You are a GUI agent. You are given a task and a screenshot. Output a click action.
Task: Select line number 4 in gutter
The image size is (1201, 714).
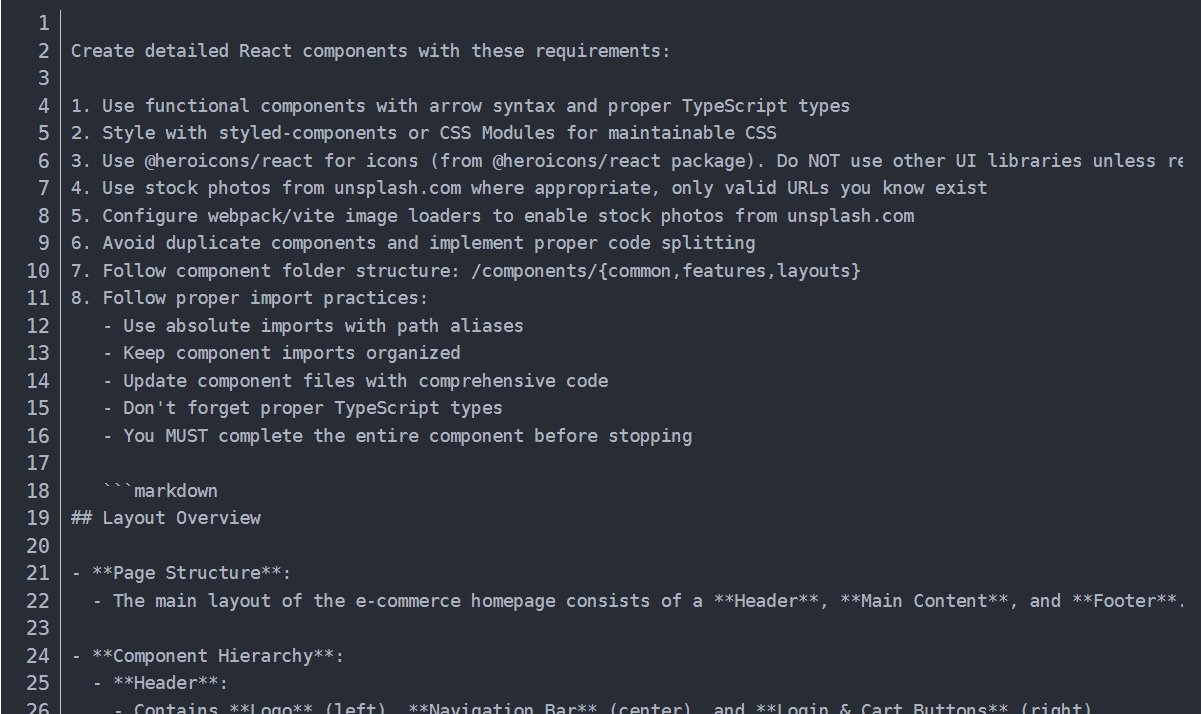pyautogui.click(x=43, y=106)
